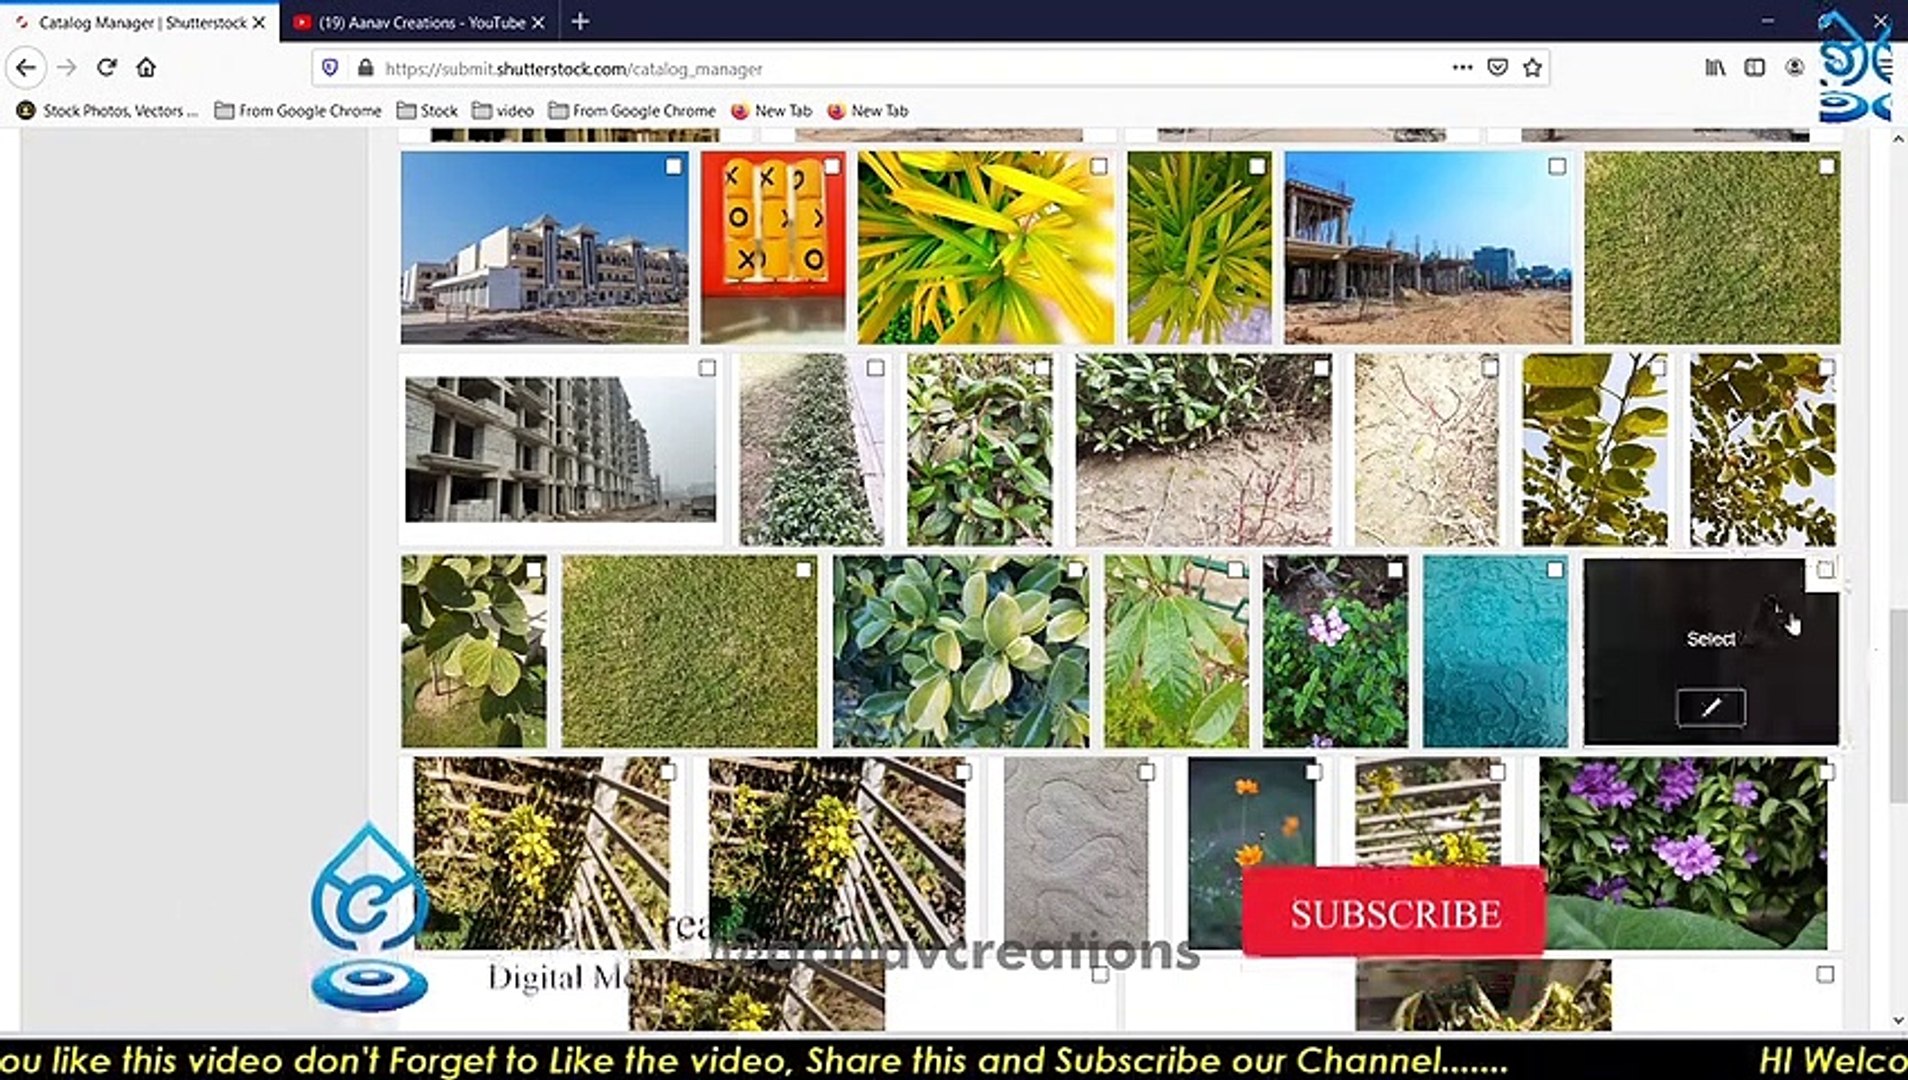Tick checkbox on the teal fabric image
Screen dimensions: 1908x1080
[1555, 569]
